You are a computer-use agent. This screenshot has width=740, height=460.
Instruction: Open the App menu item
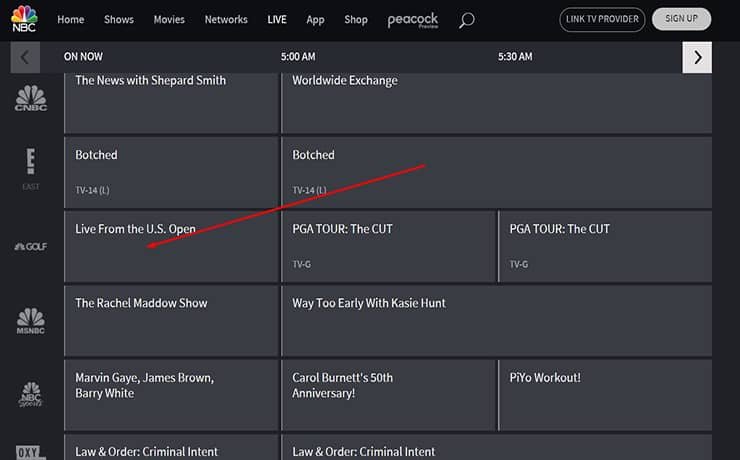coord(315,20)
